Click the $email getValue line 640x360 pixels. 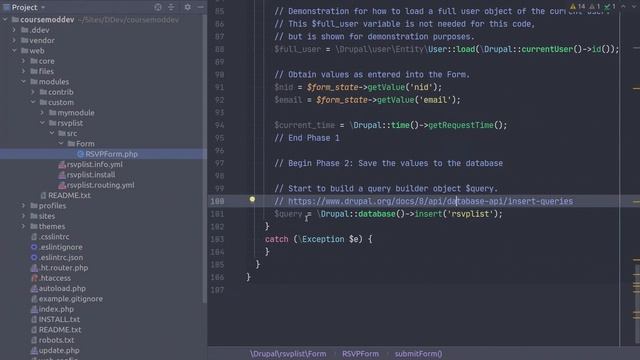[367, 100]
